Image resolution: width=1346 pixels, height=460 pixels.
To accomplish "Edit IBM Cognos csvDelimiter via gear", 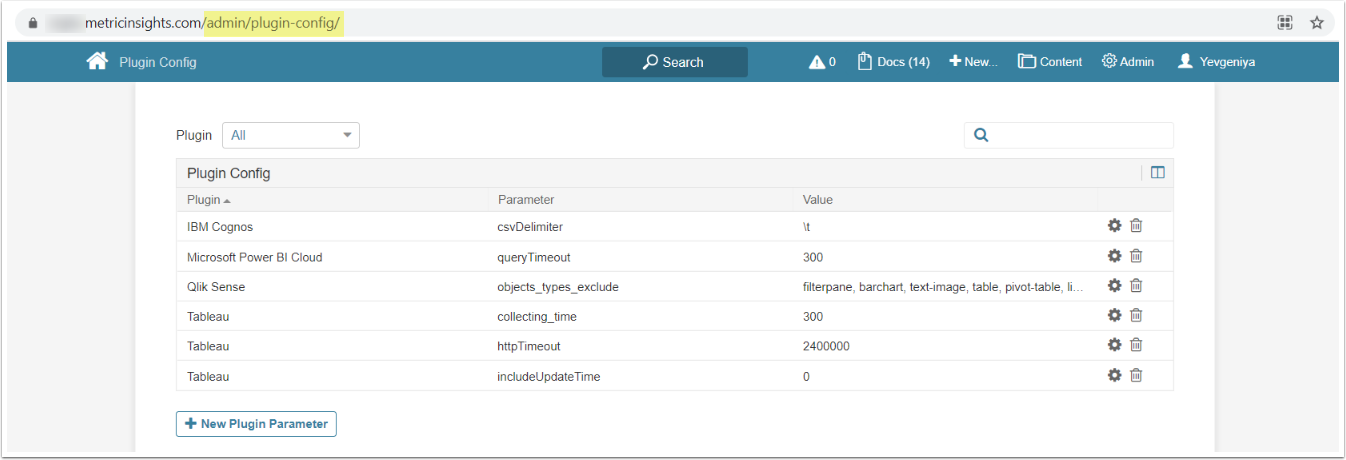I will (x=1114, y=226).
